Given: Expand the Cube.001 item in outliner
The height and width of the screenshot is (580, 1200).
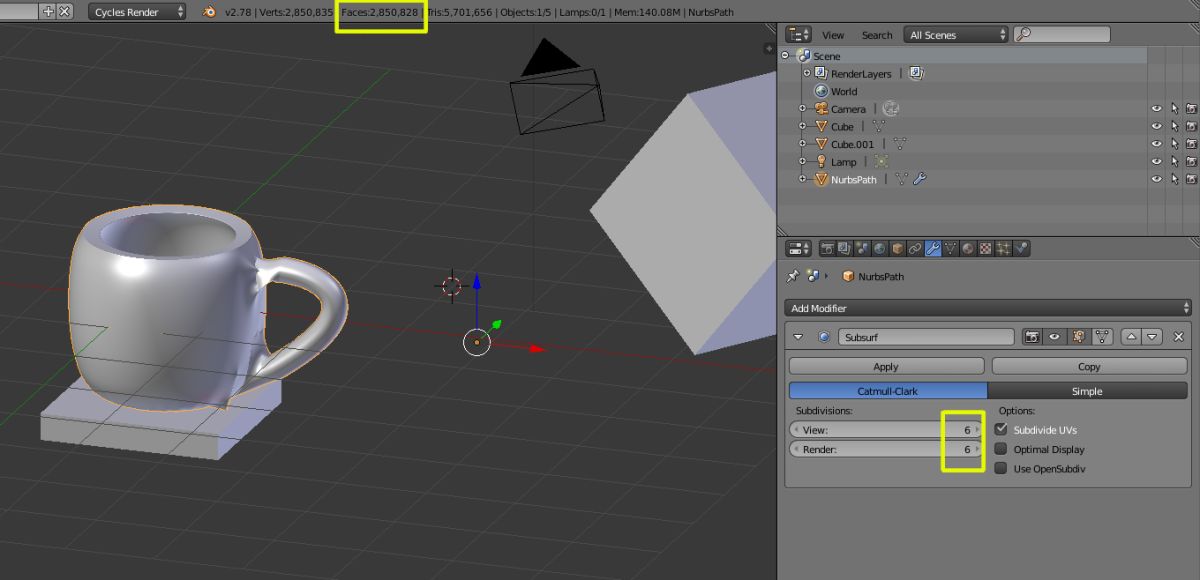Looking at the screenshot, I should click(803, 144).
